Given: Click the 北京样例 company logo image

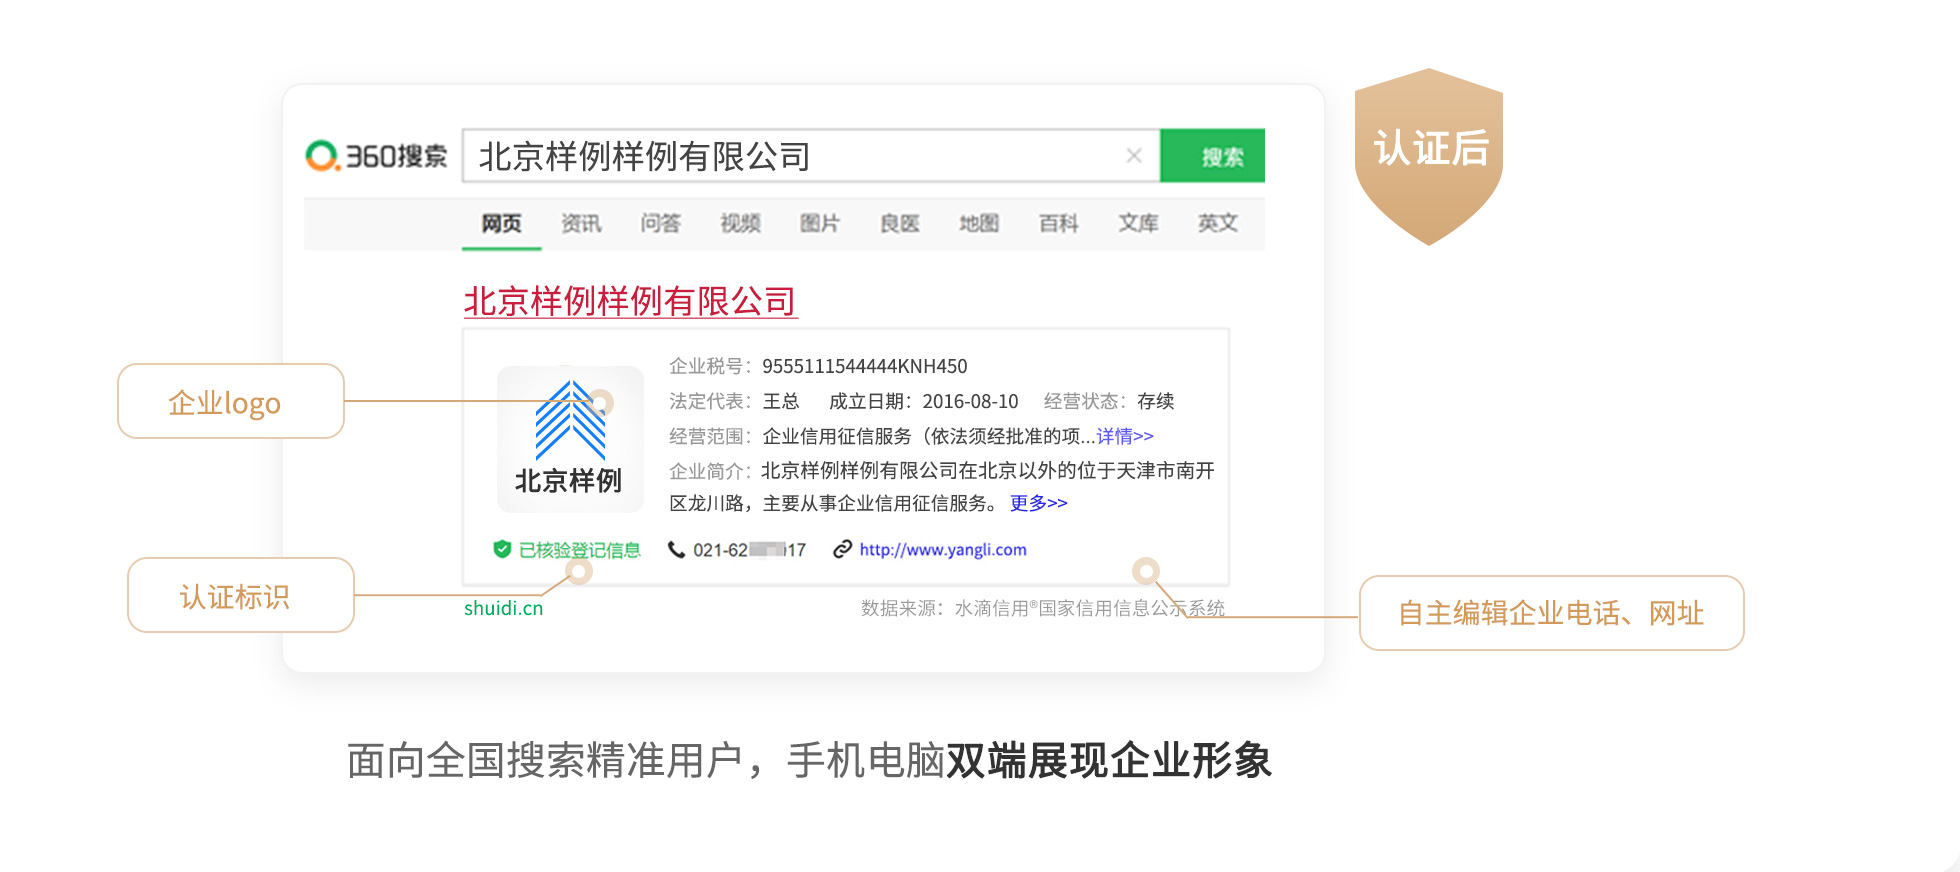Looking at the screenshot, I should pyautogui.click(x=570, y=438).
